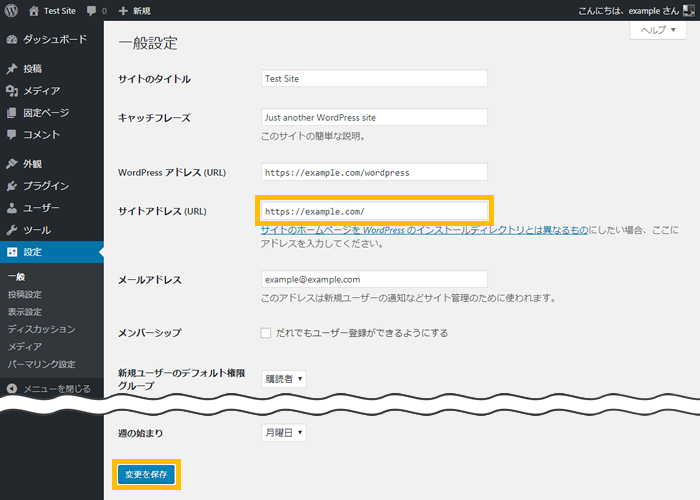The height and width of the screenshot is (500, 700).
Task: Open the プラグイン plug icon menu
Action: click(x=11, y=186)
